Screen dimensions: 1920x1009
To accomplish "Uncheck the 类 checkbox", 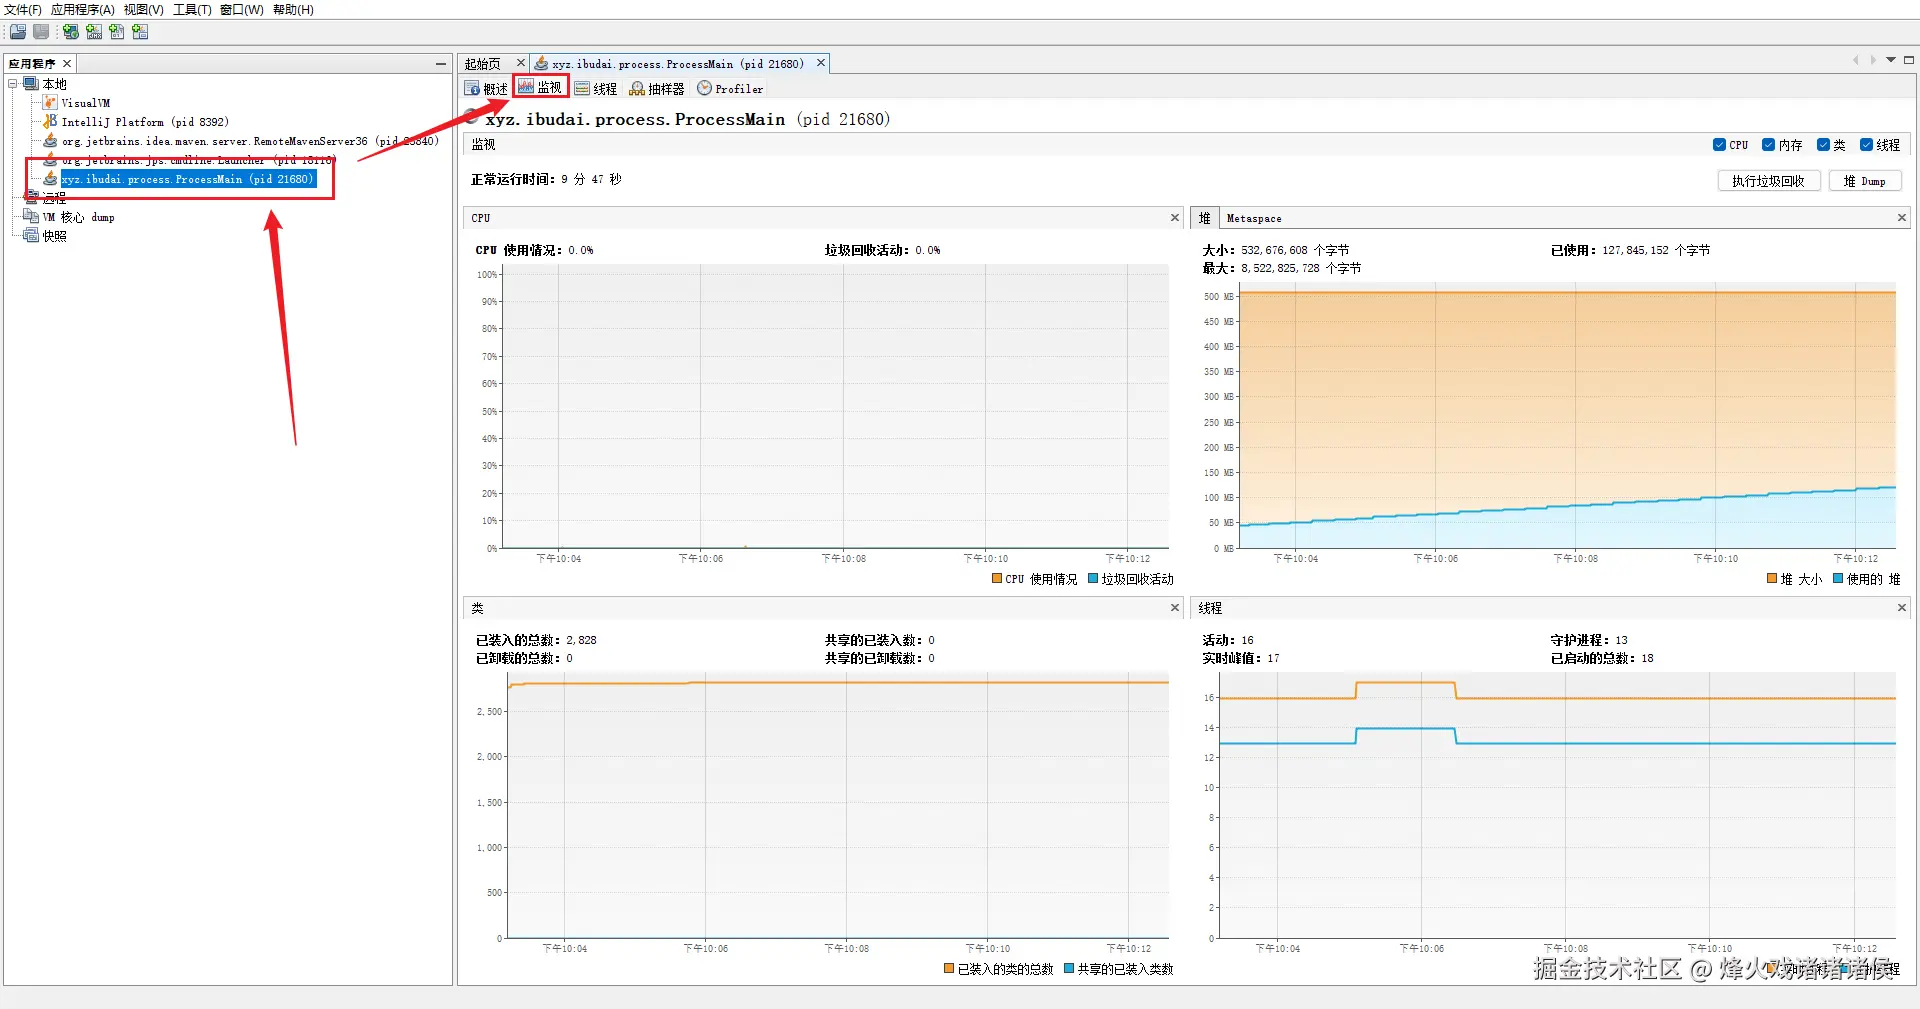I will click(x=1823, y=145).
